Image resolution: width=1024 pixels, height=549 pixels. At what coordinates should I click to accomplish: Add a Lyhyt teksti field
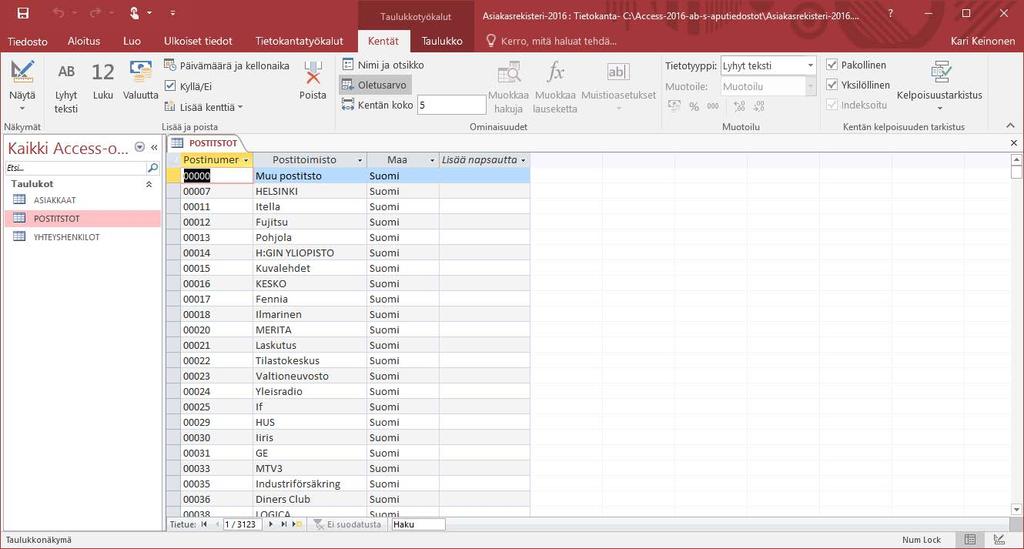click(x=66, y=87)
